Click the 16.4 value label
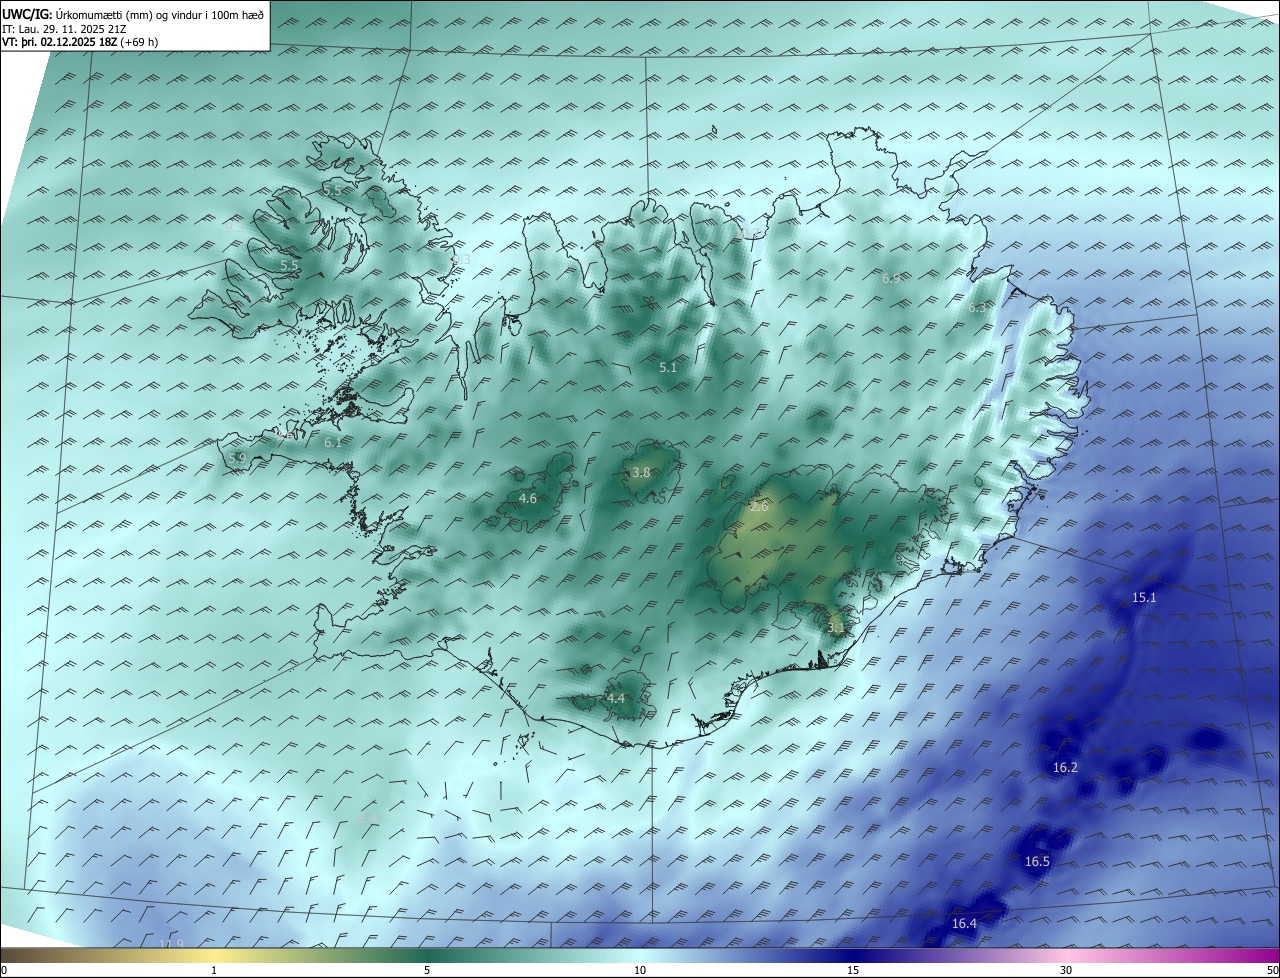This screenshot has width=1280, height=978. pyautogui.click(x=964, y=924)
